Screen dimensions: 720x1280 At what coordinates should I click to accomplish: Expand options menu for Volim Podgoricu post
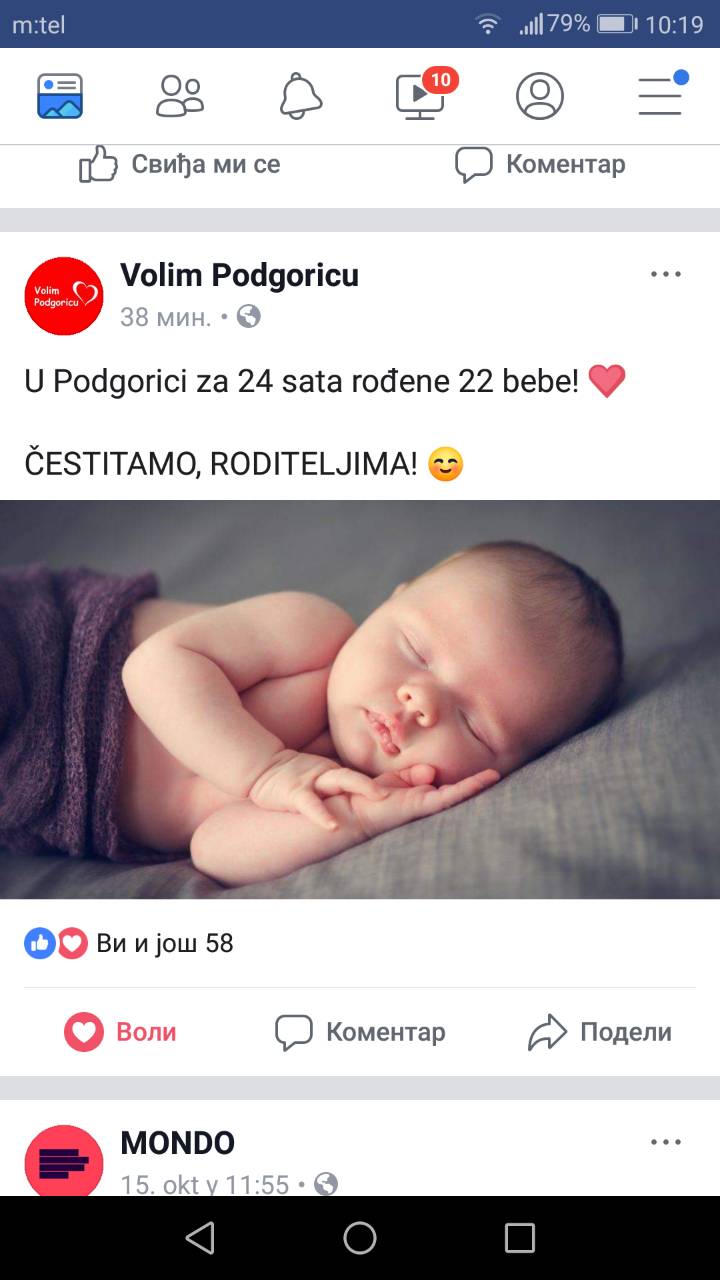[666, 274]
